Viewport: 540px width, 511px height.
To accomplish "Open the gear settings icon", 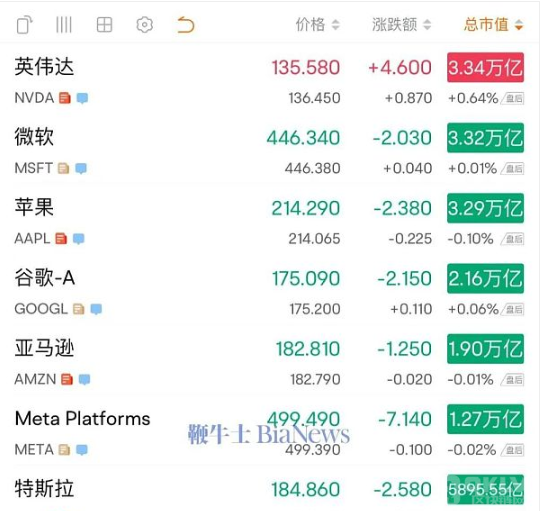I will [145, 25].
